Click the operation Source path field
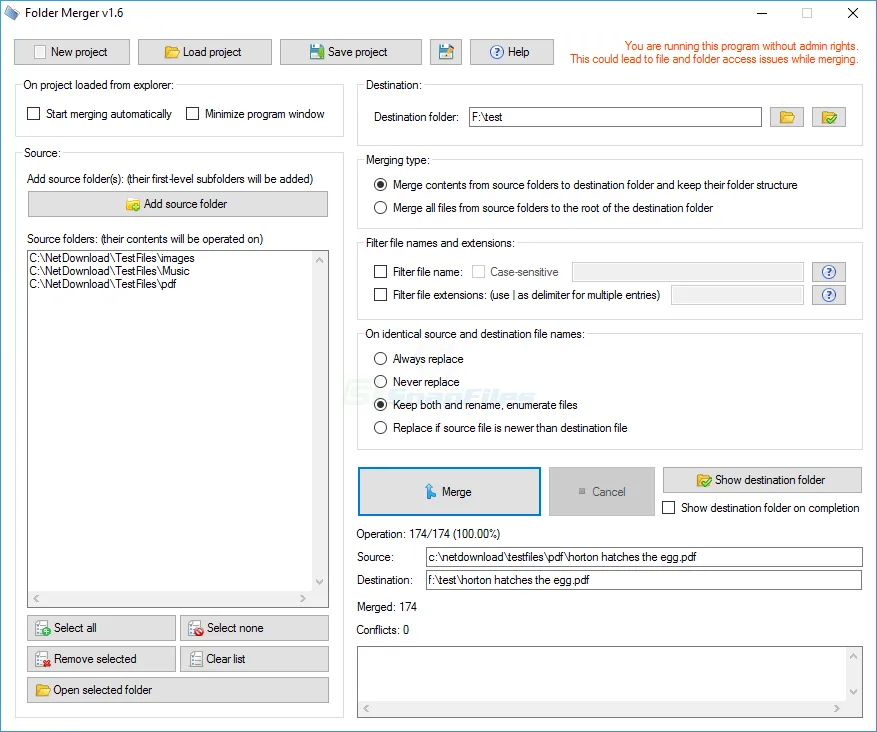Screen dimensions: 877x732 (644, 557)
